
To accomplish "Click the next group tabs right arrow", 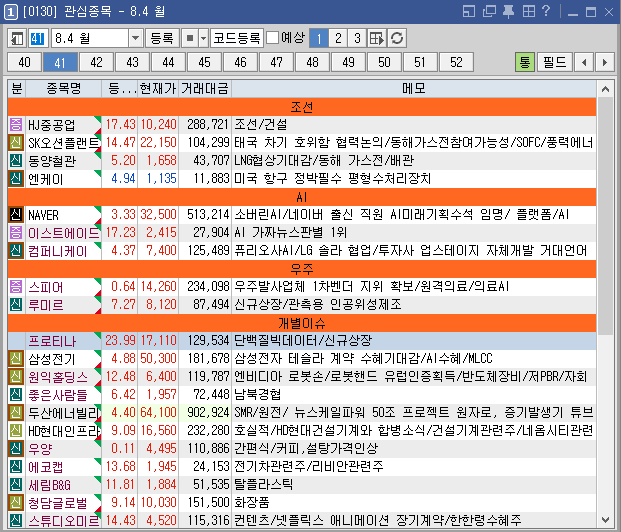I will point(604,62).
